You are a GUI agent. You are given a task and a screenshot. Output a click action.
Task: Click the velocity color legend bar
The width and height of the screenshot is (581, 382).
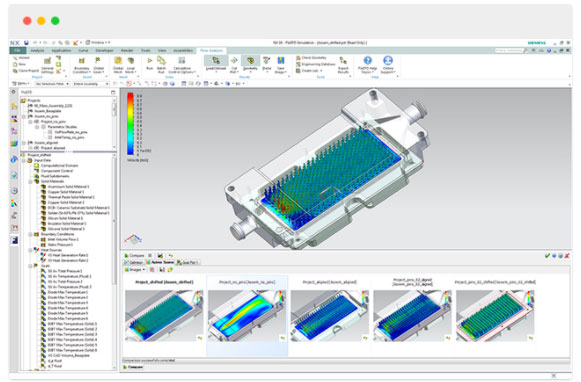(130, 124)
